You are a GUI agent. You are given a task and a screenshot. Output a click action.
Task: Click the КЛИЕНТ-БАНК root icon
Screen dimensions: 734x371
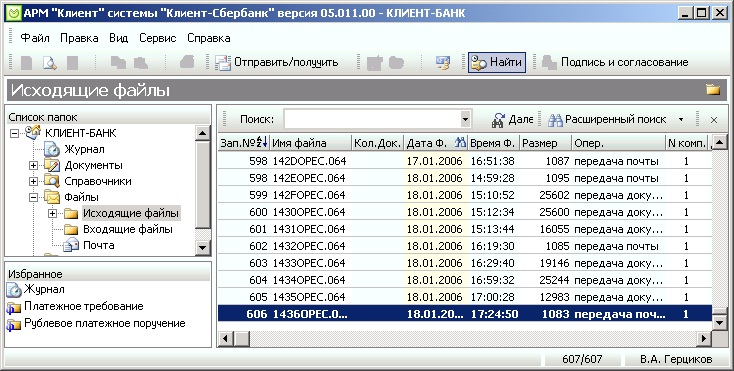point(33,133)
